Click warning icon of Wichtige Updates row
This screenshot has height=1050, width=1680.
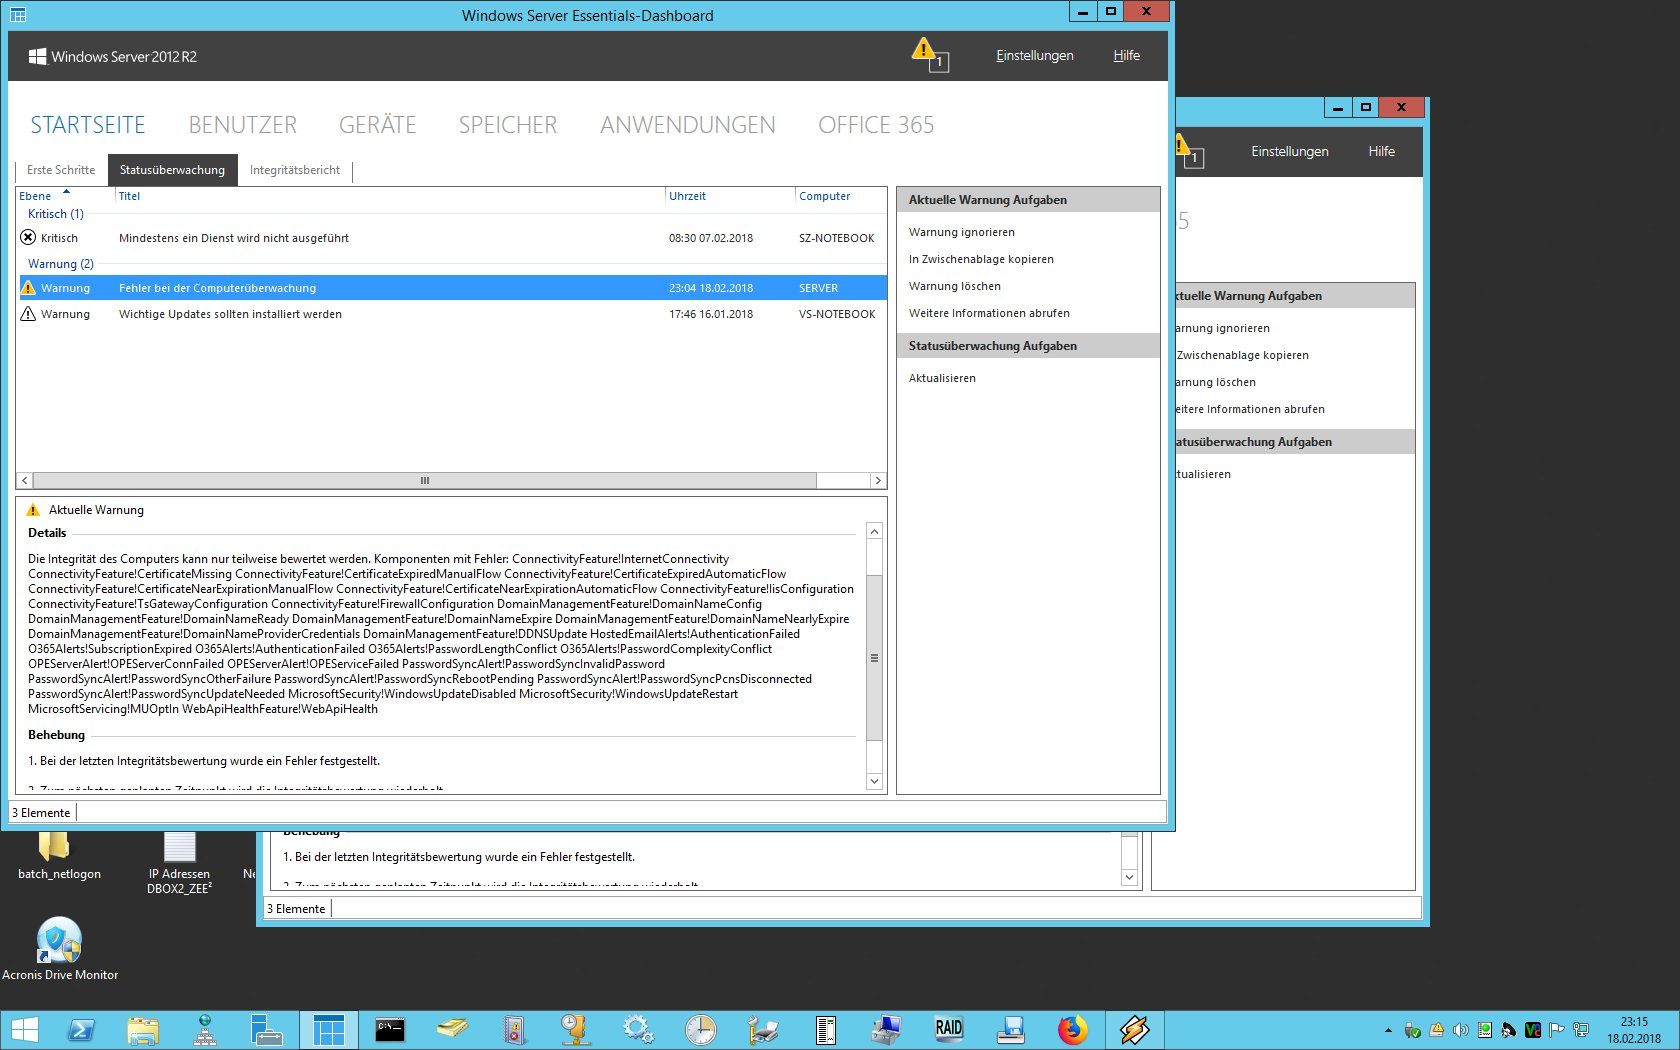pyautogui.click(x=28, y=314)
